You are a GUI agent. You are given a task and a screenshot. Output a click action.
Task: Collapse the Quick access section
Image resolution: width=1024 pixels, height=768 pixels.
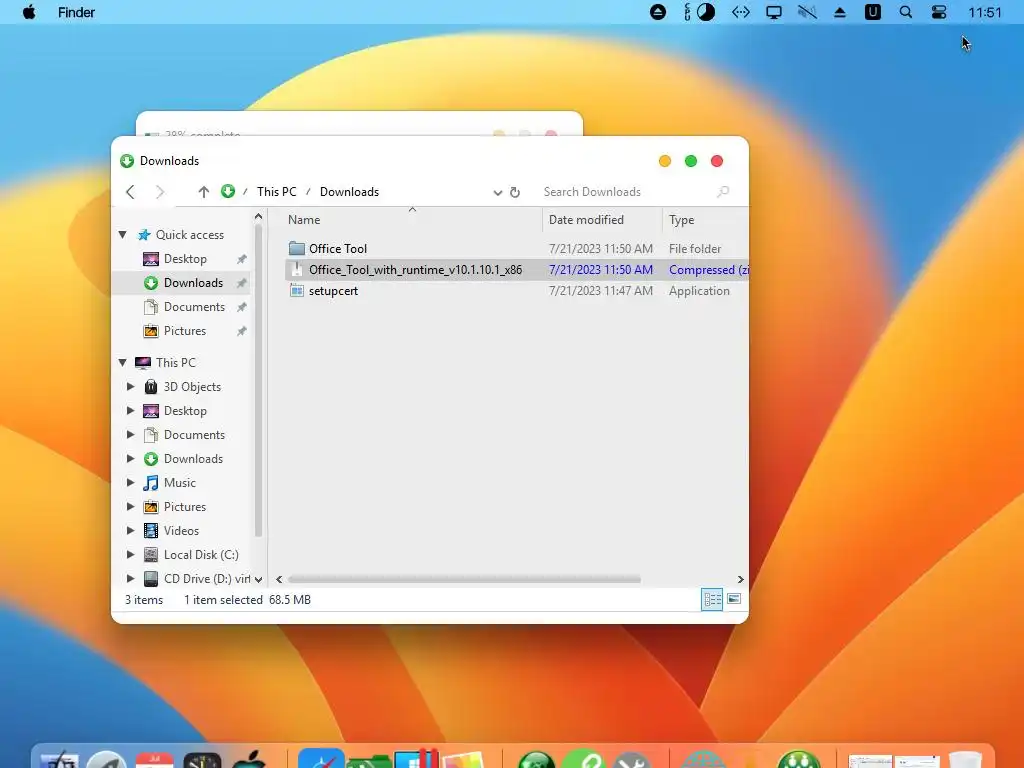[x=123, y=234]
